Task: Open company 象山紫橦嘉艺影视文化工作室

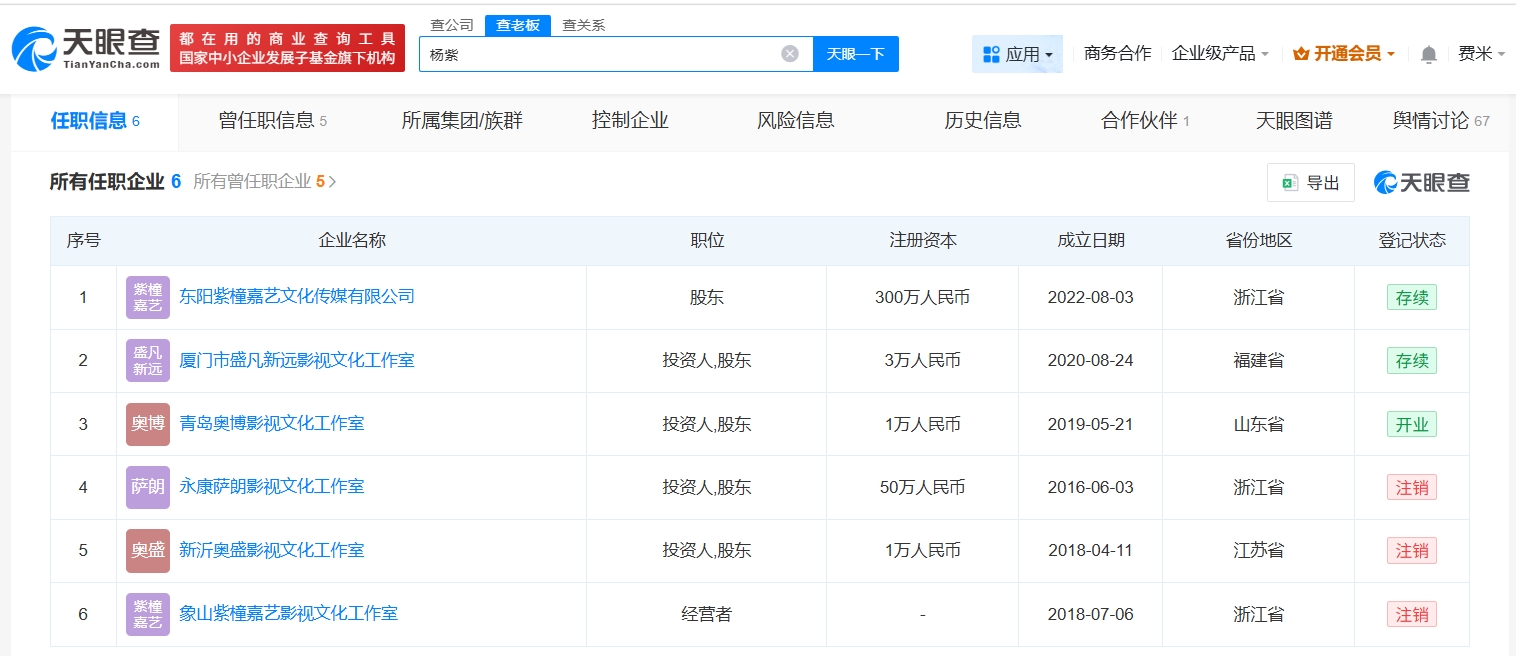Action: [x=288, y=614]
